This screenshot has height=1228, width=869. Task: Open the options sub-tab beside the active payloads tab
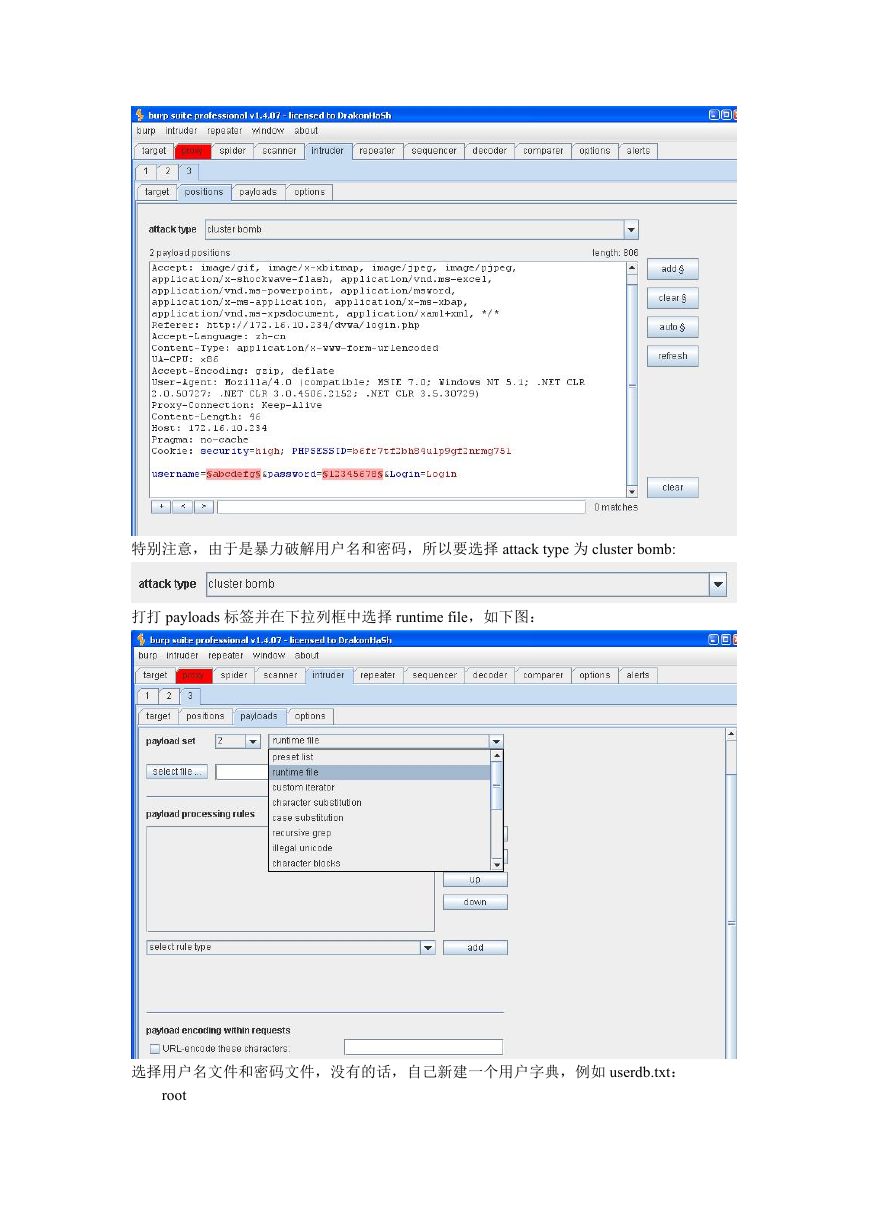(310, 716)
